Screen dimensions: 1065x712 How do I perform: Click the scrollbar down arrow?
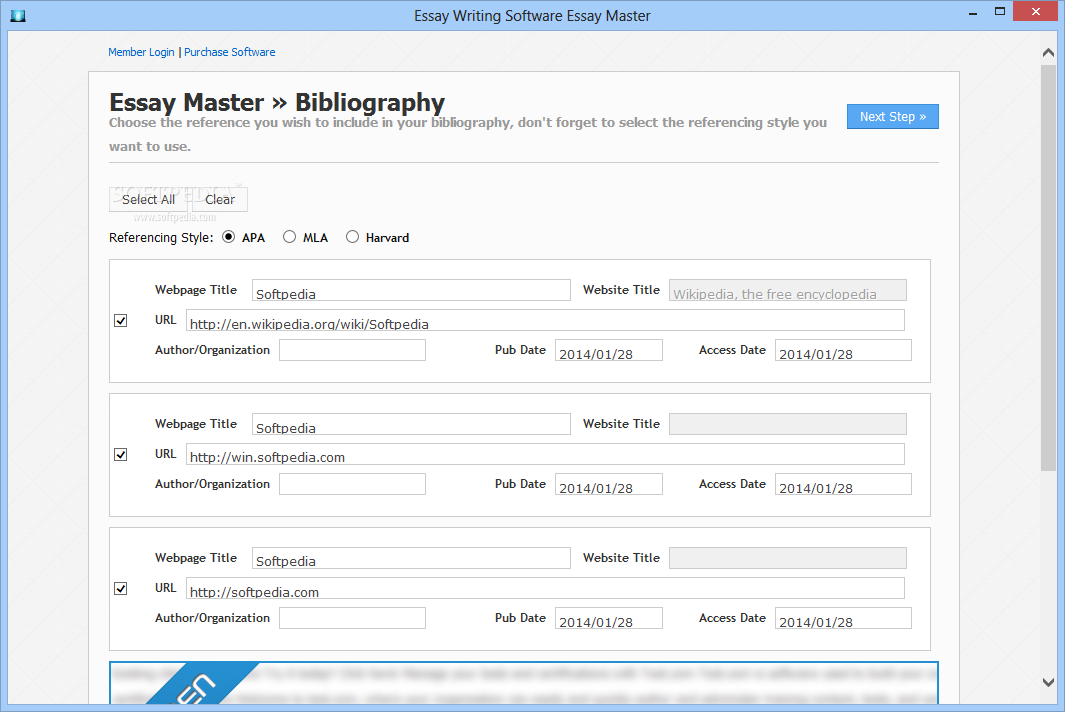coord(1048,682)
